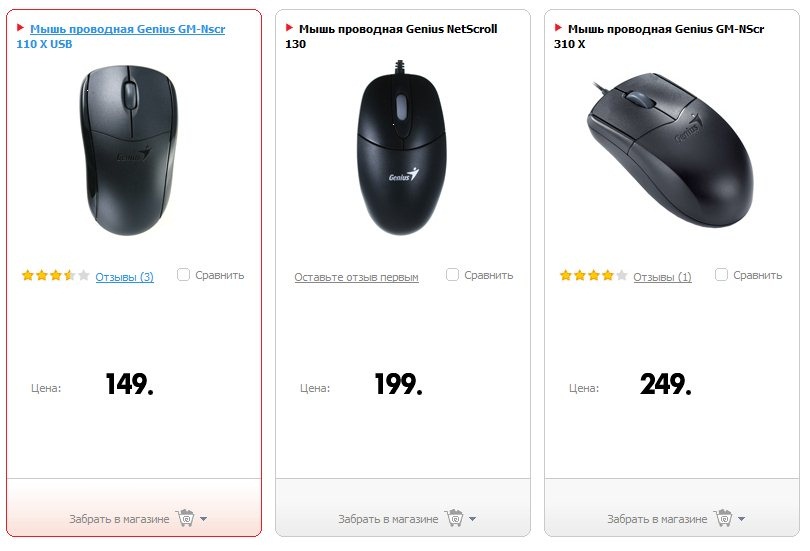Click star rating of GM-Nscr 110 X USB

click(x=56, y=276)
